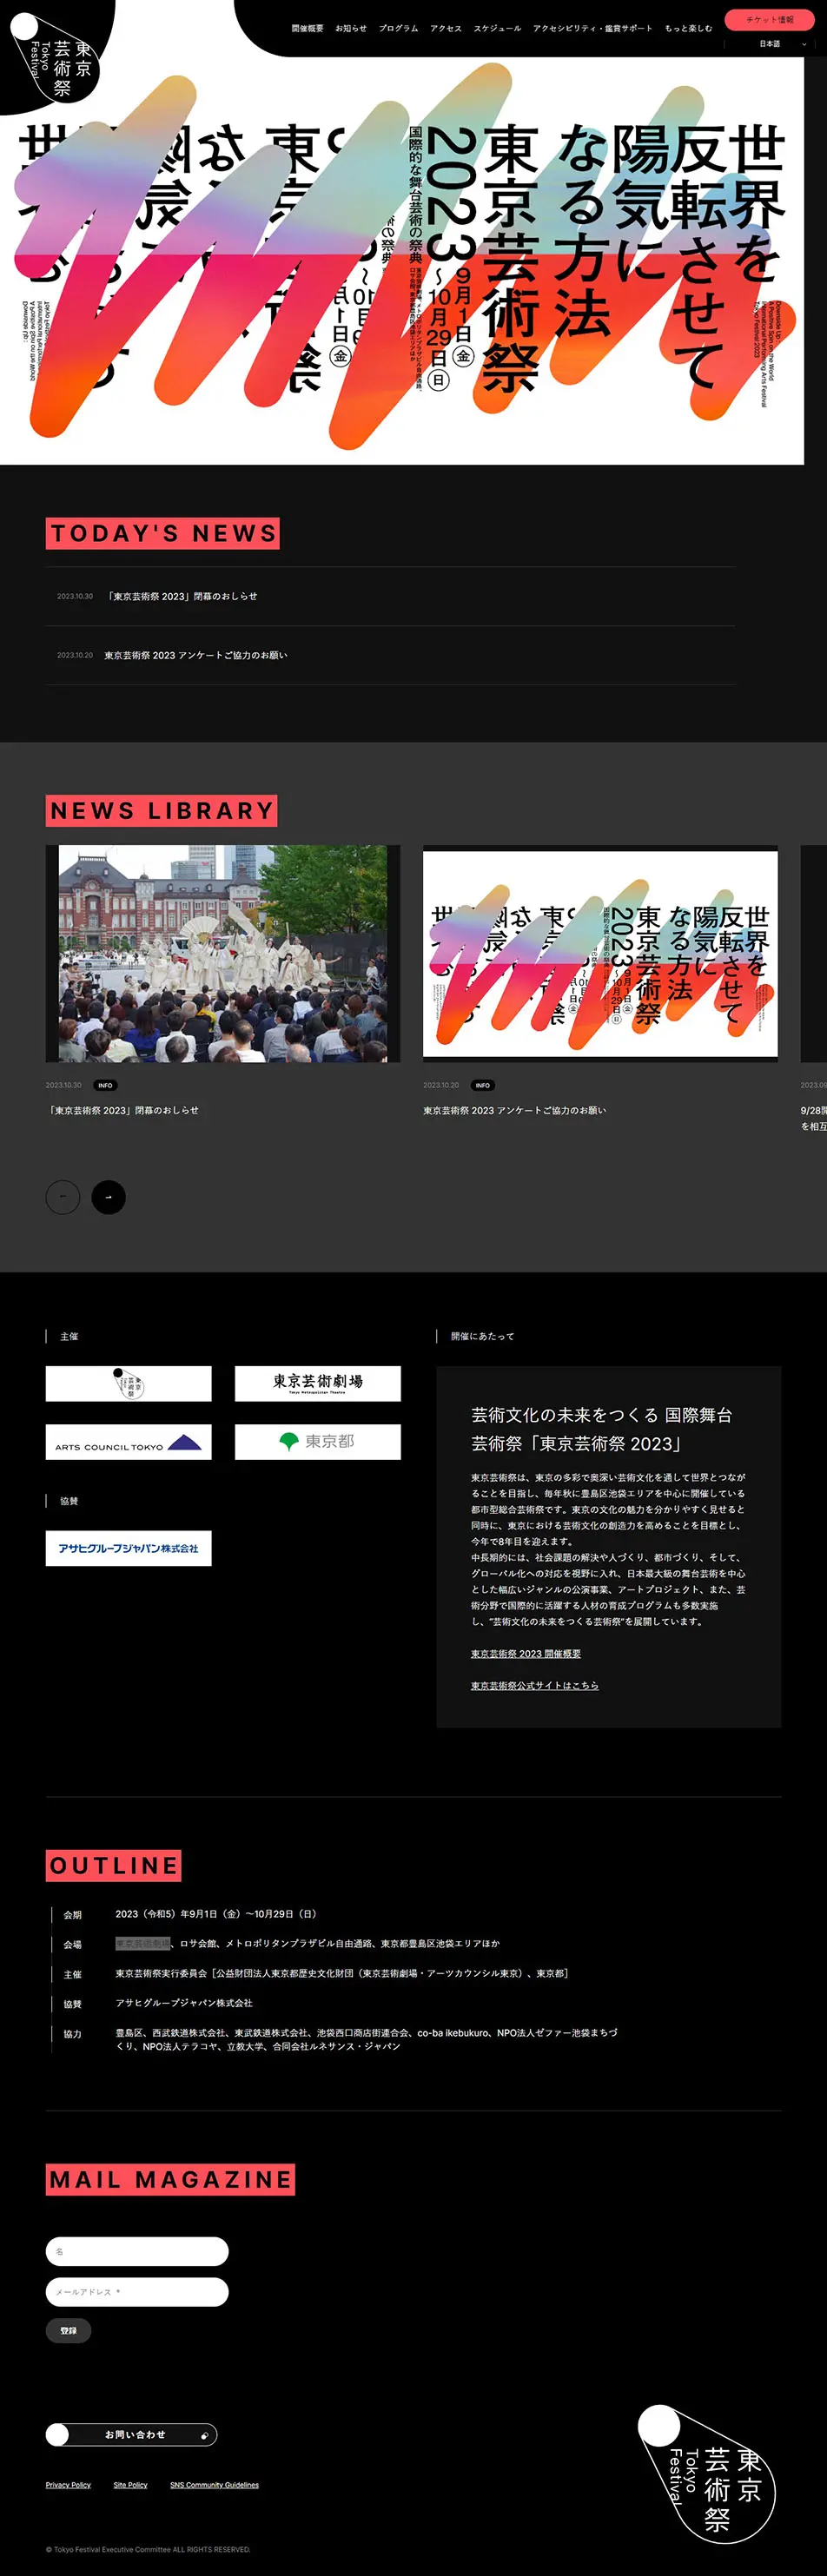Open the 開催概要 menu item
This screenshot has height=2576, width=827.
(x=307, y=28)
